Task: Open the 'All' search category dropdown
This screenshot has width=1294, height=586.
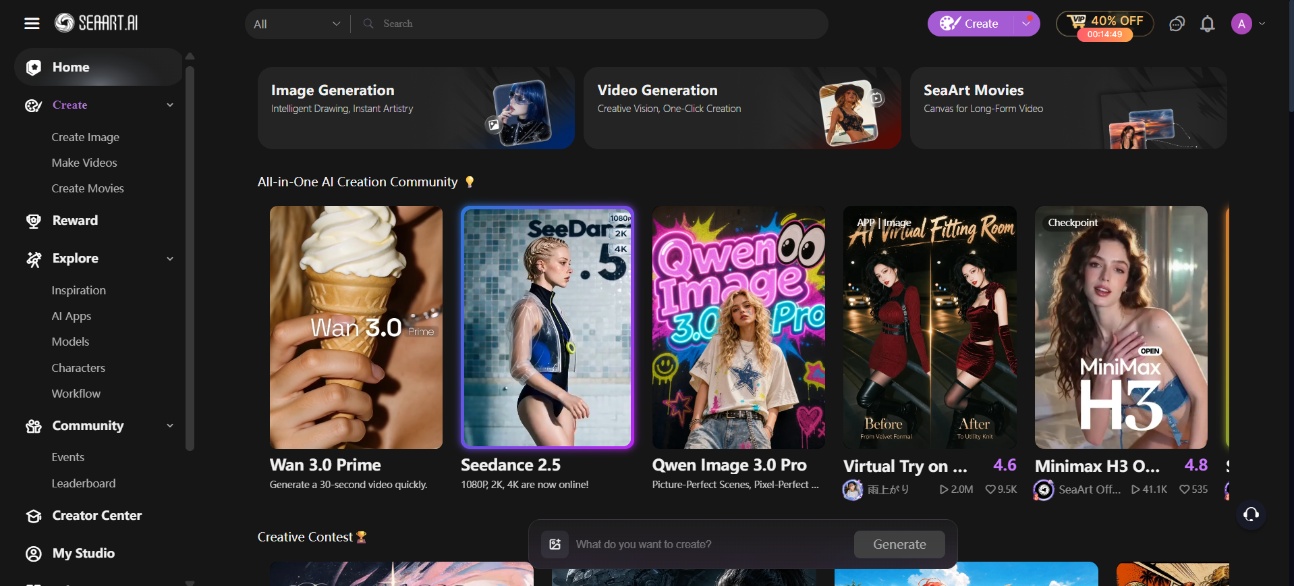Action: click(297, 23)
